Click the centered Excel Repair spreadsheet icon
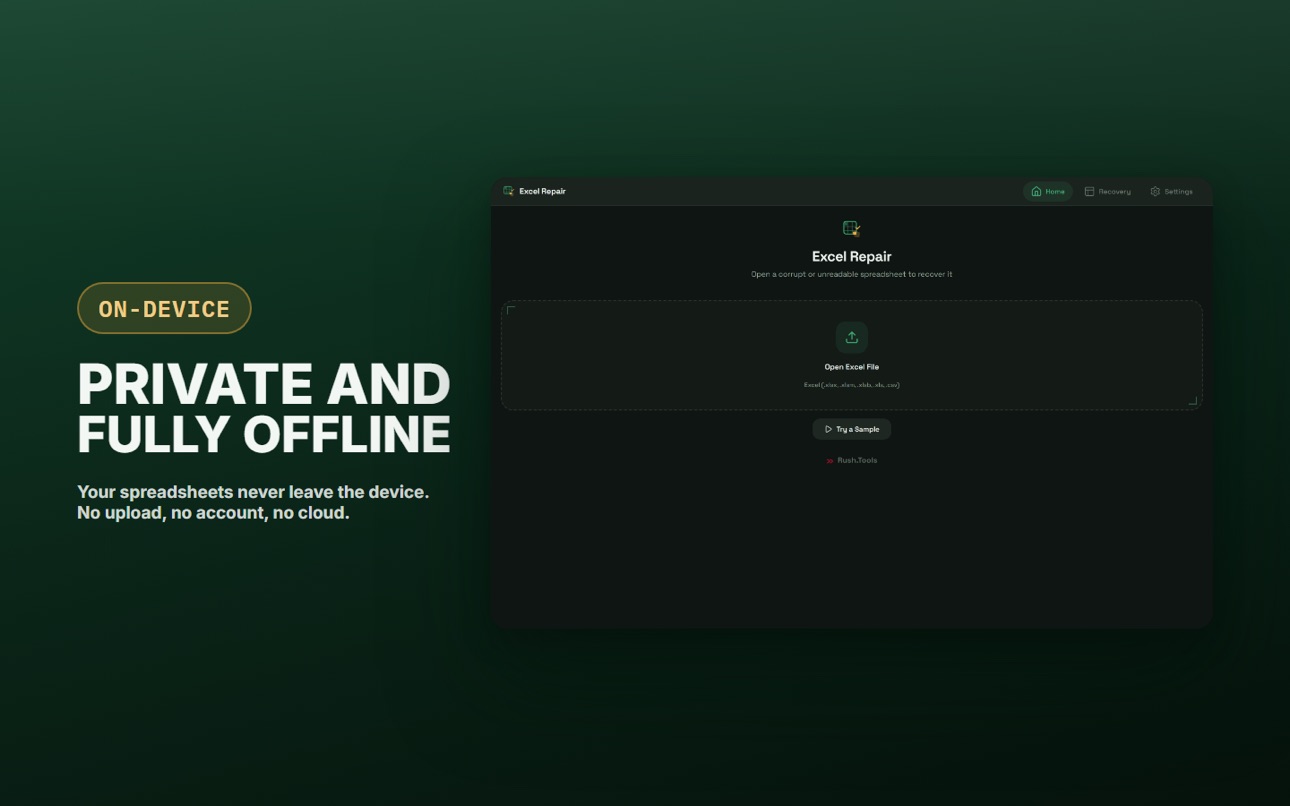 pyautogui.click(x=852, y=229)
